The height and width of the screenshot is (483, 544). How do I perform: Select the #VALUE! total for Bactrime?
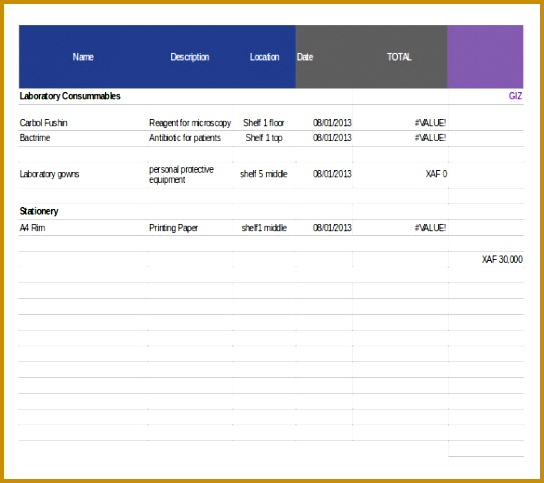(430, 138)
